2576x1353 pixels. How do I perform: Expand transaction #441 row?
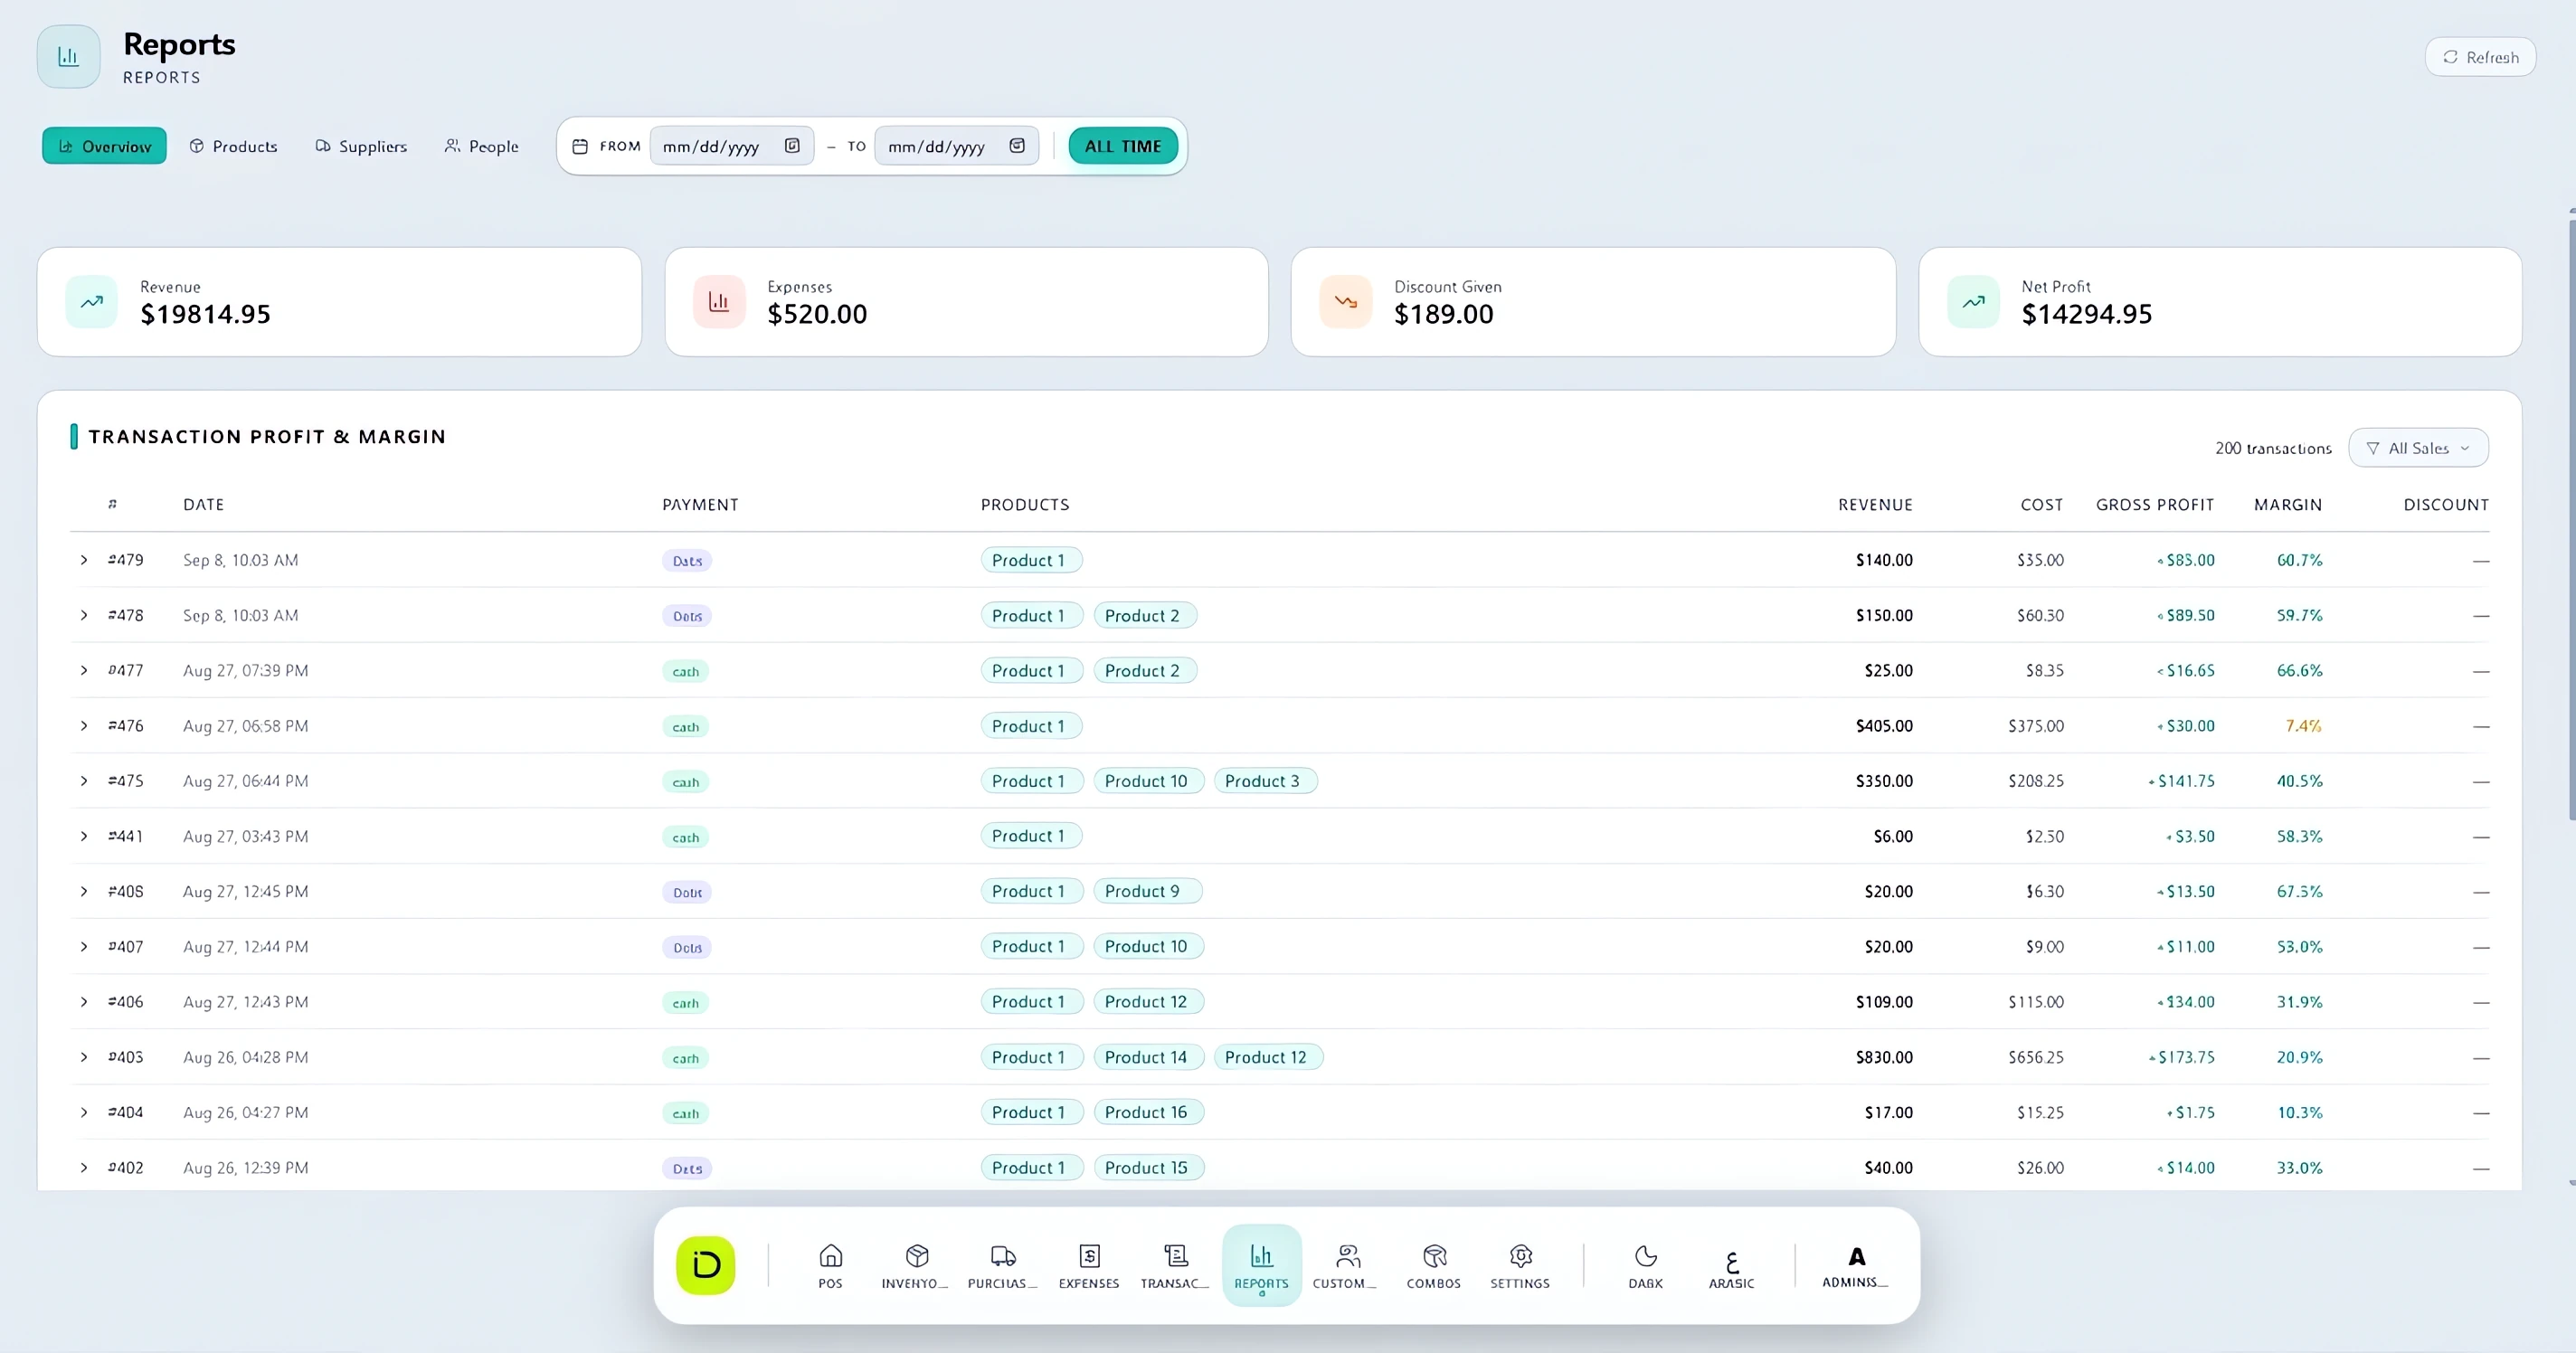pos(84,836)
